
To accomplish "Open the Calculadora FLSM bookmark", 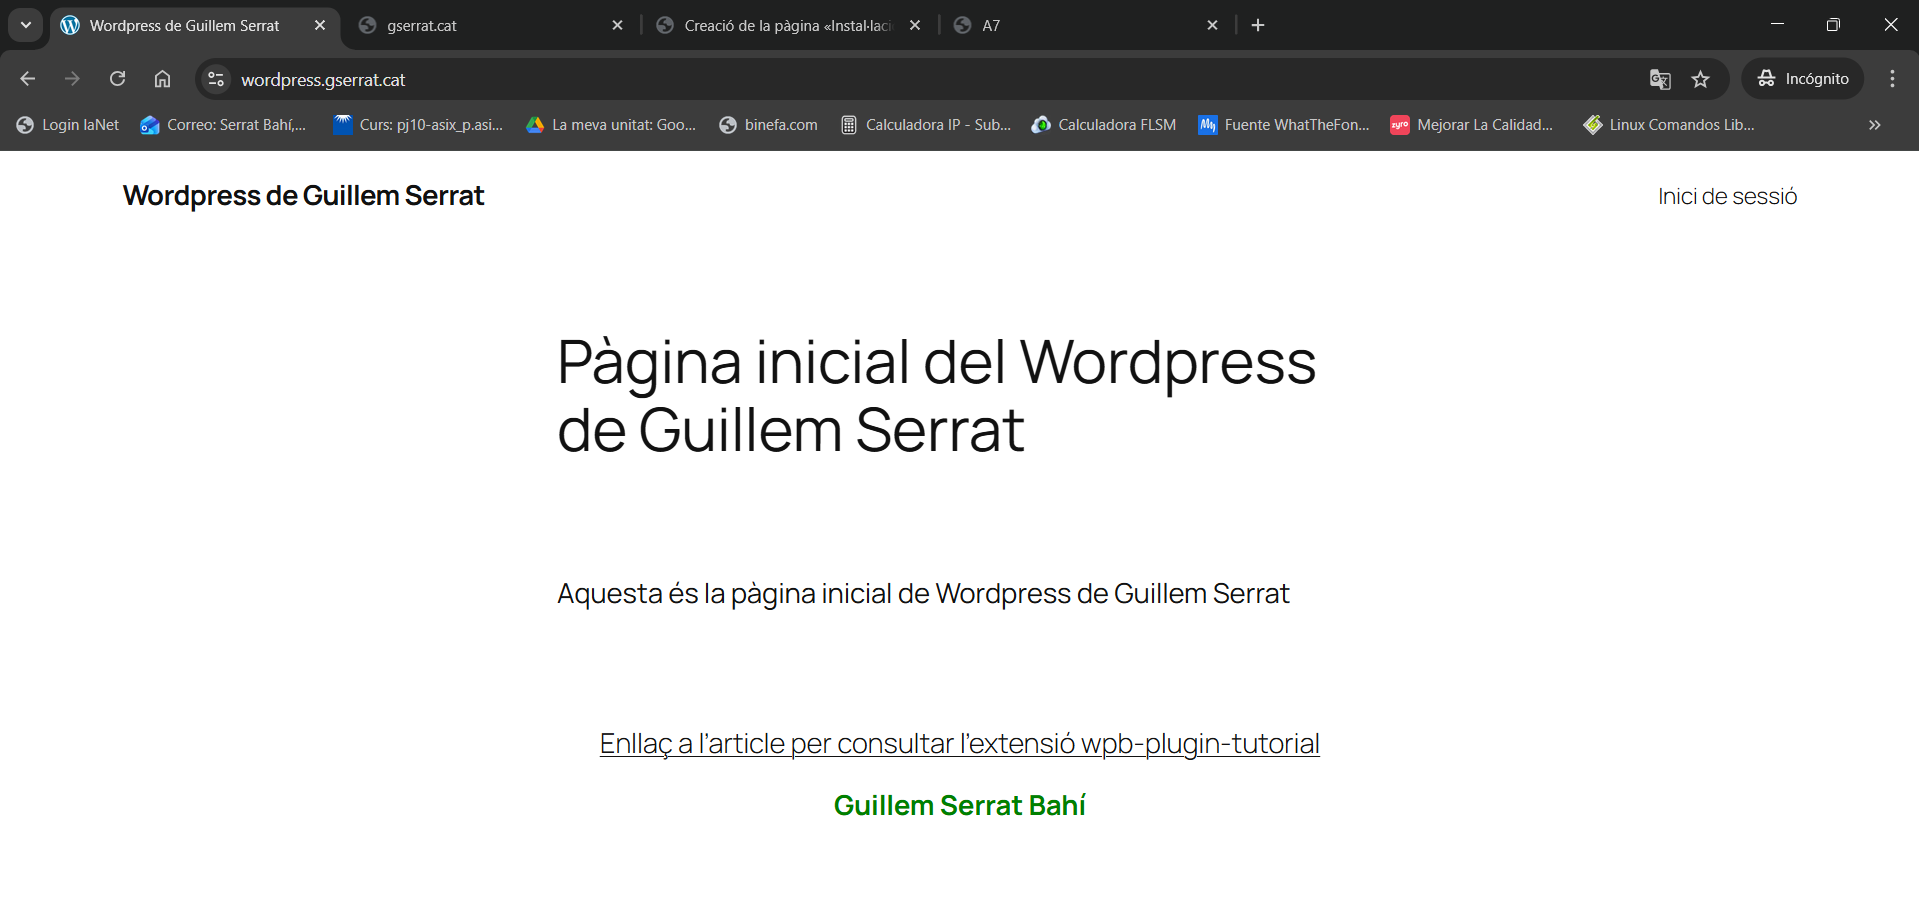I will [x=1104, y=125].
